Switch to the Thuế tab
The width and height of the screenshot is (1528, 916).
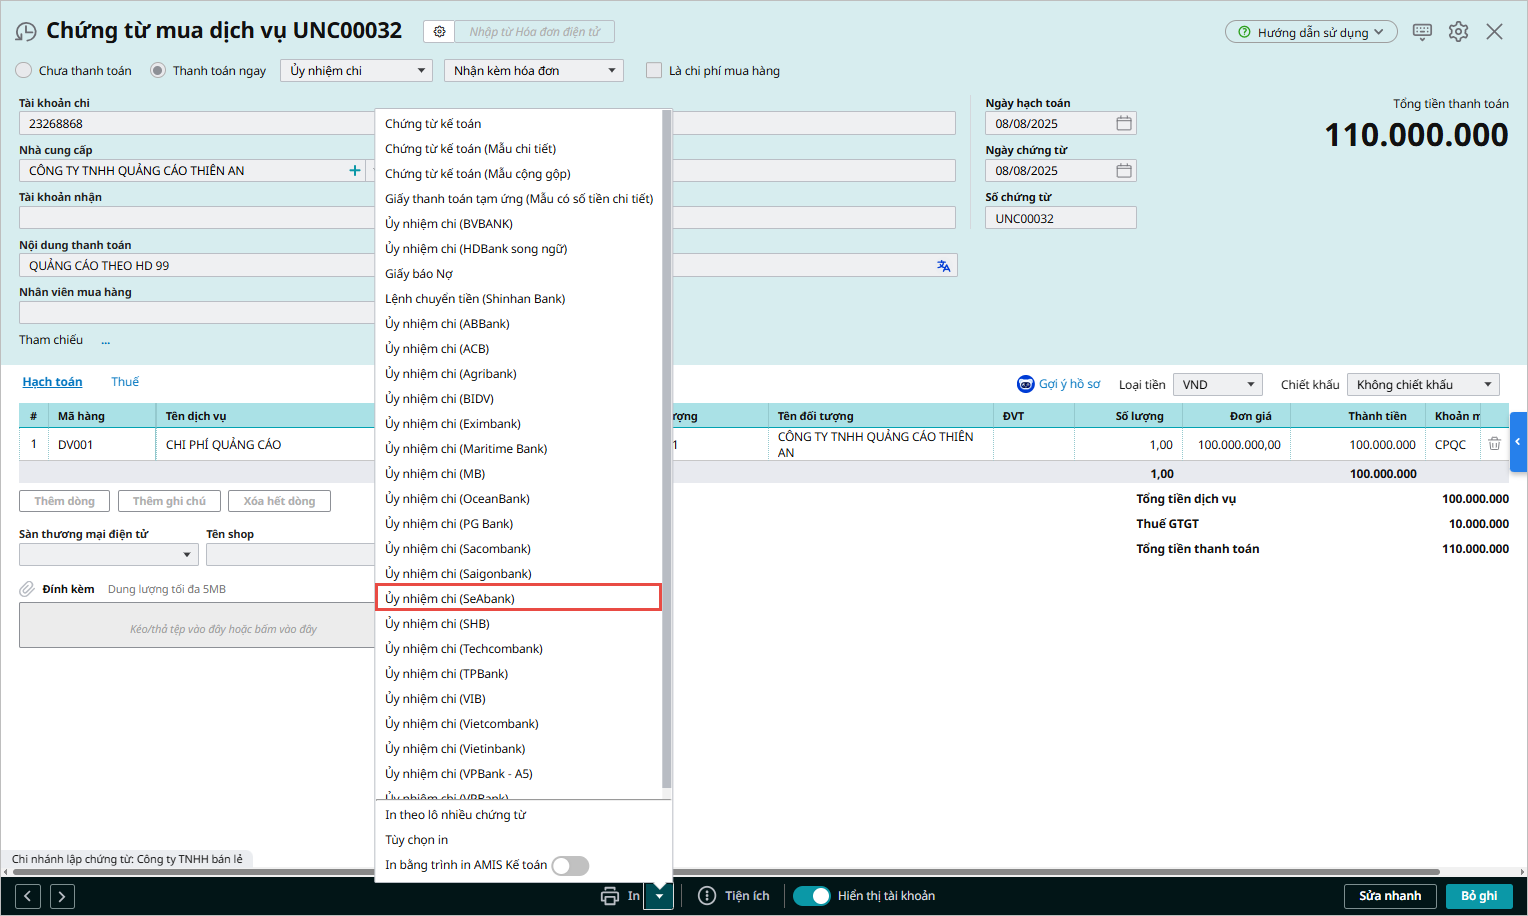pos(125,382)
